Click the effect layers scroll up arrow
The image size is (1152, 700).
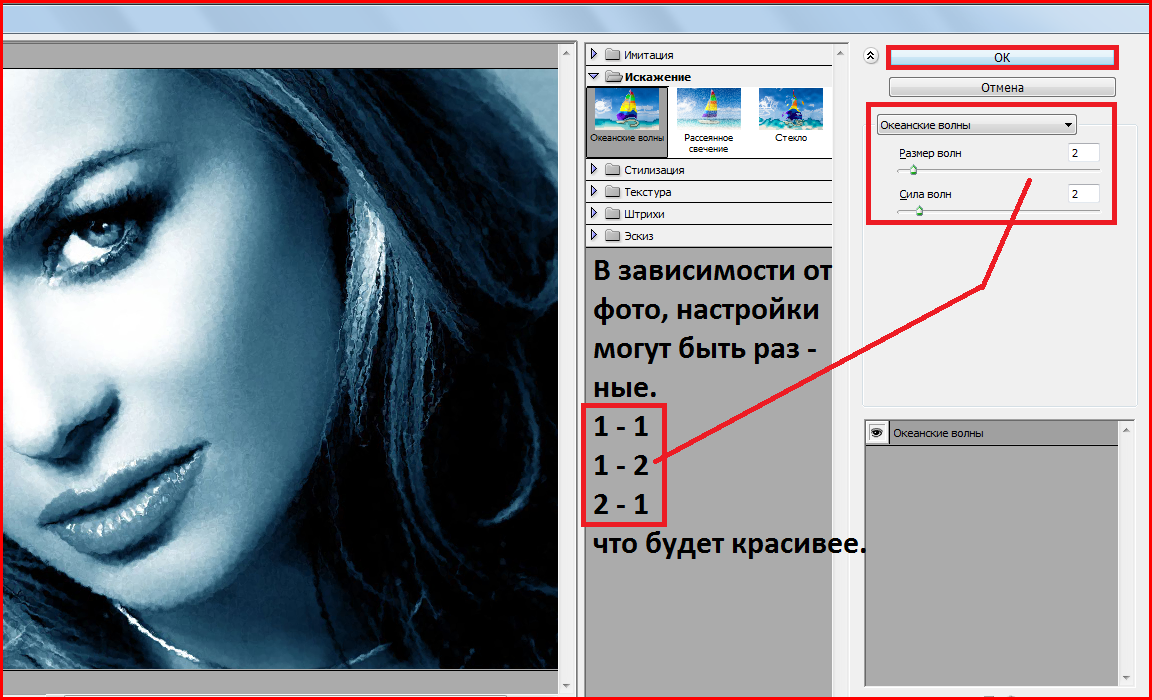tap(1126, 430)
